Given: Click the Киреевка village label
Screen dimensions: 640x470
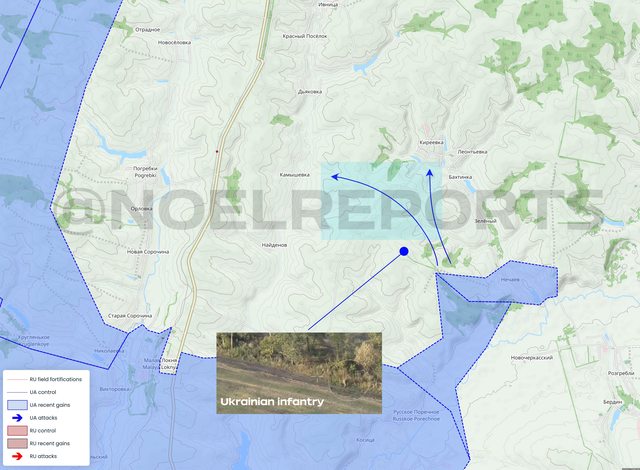Looking at the screenshot, I should click(431, 142).
